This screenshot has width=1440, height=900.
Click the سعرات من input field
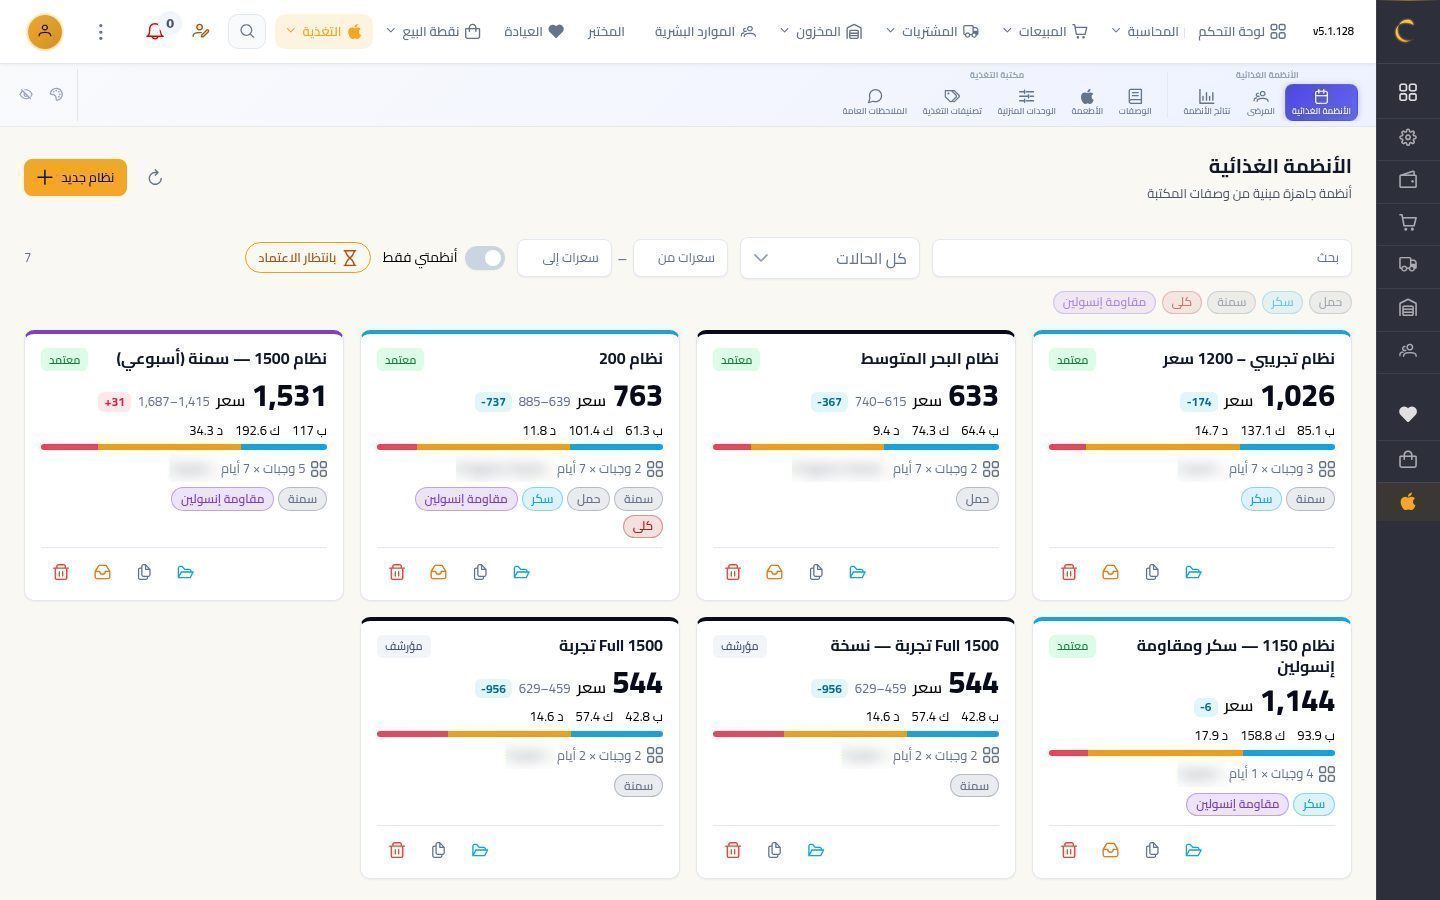pyautogui.click(x=680, y=258)
